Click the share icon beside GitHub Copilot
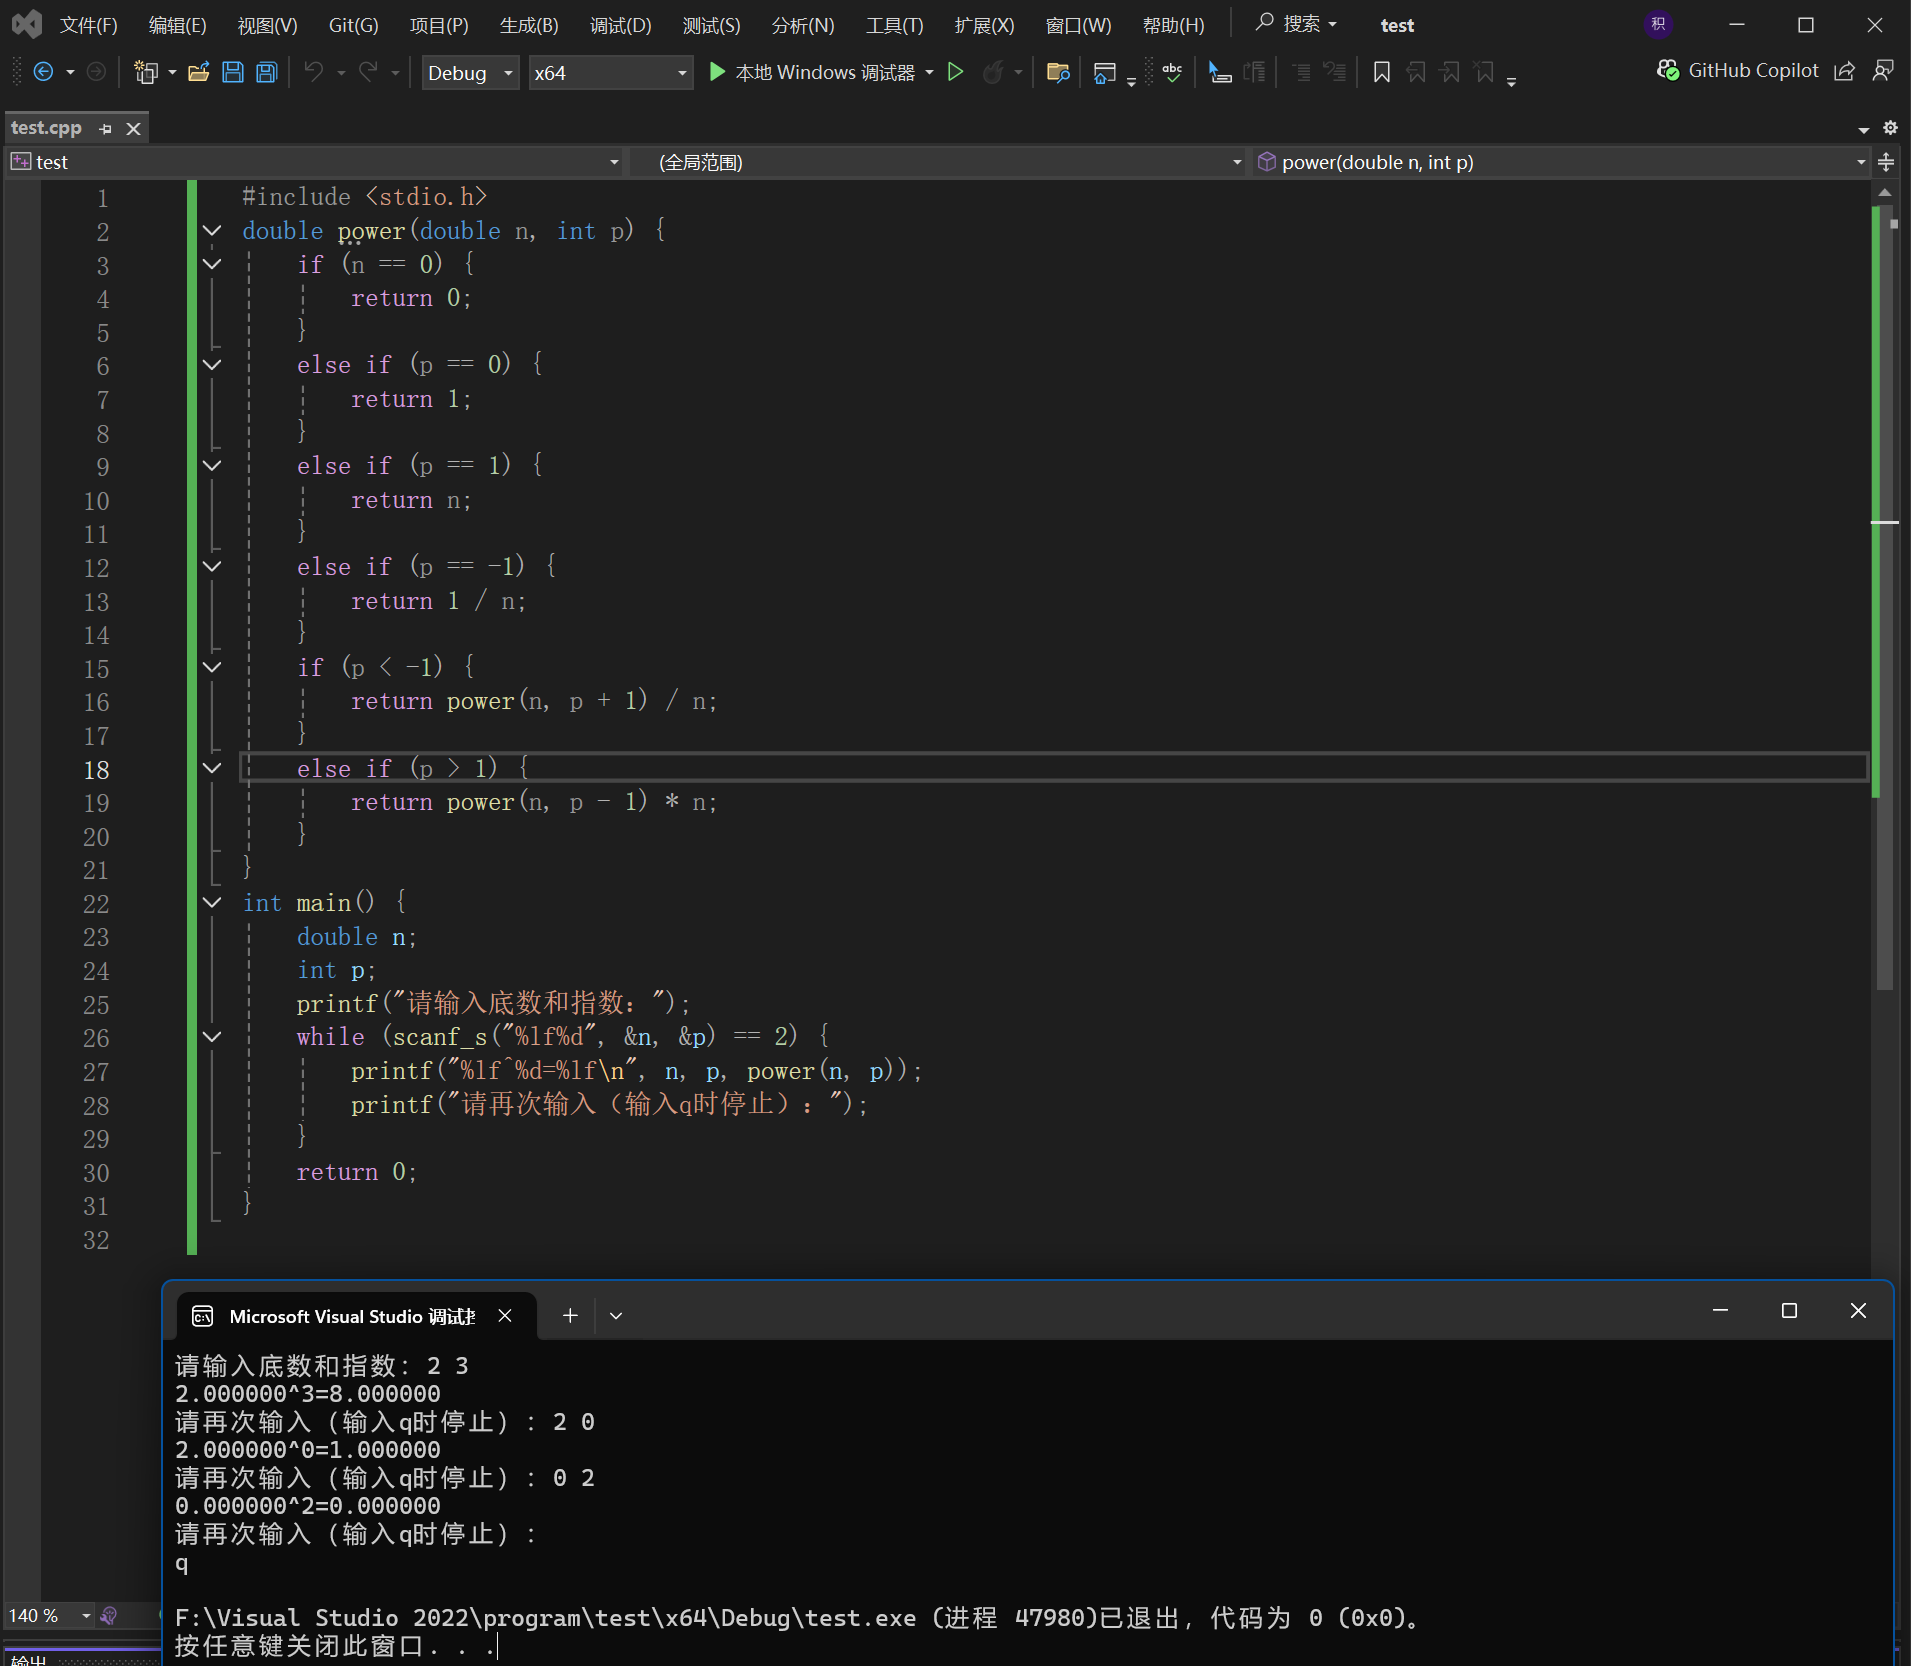 coord(1845,71)
